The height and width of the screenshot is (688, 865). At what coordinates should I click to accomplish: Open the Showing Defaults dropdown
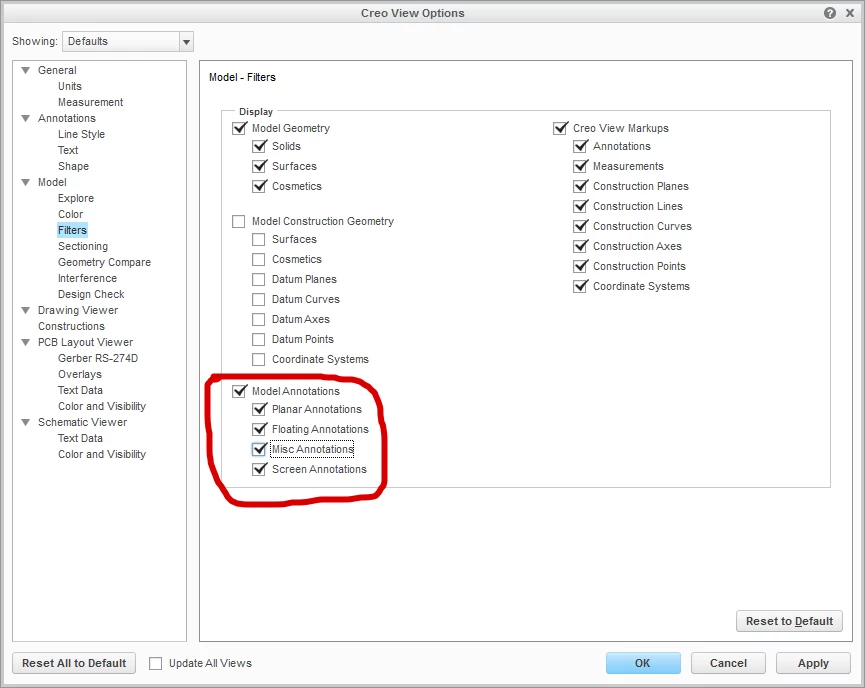click(186, 41)
